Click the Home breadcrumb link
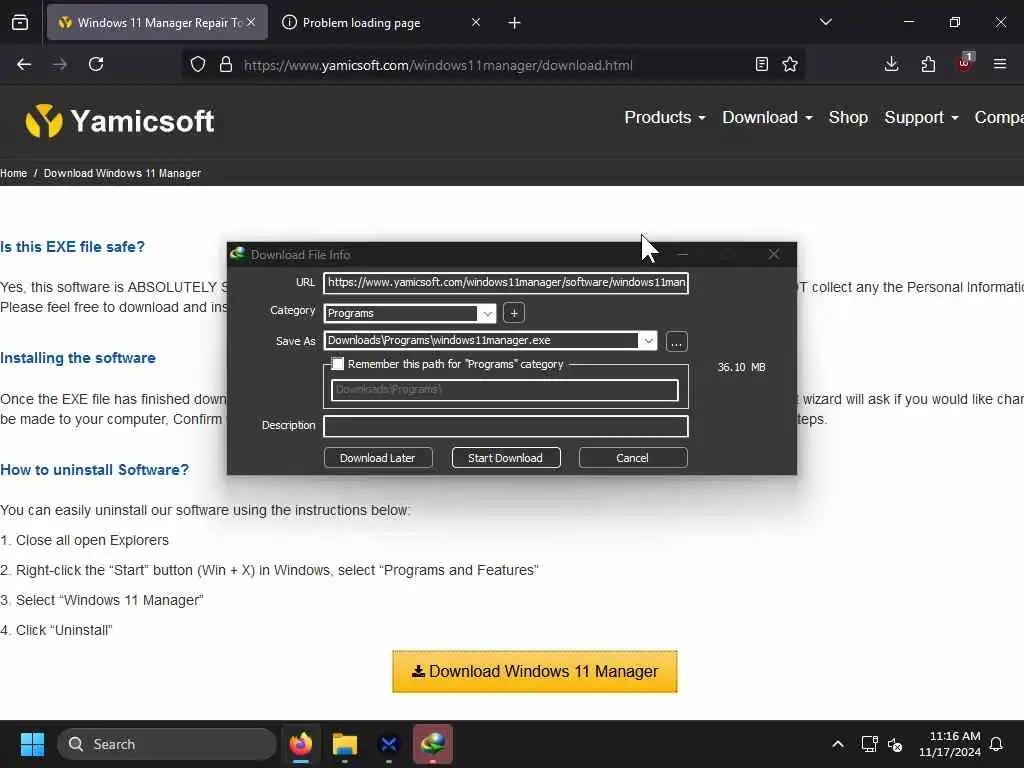 (14, 173)
